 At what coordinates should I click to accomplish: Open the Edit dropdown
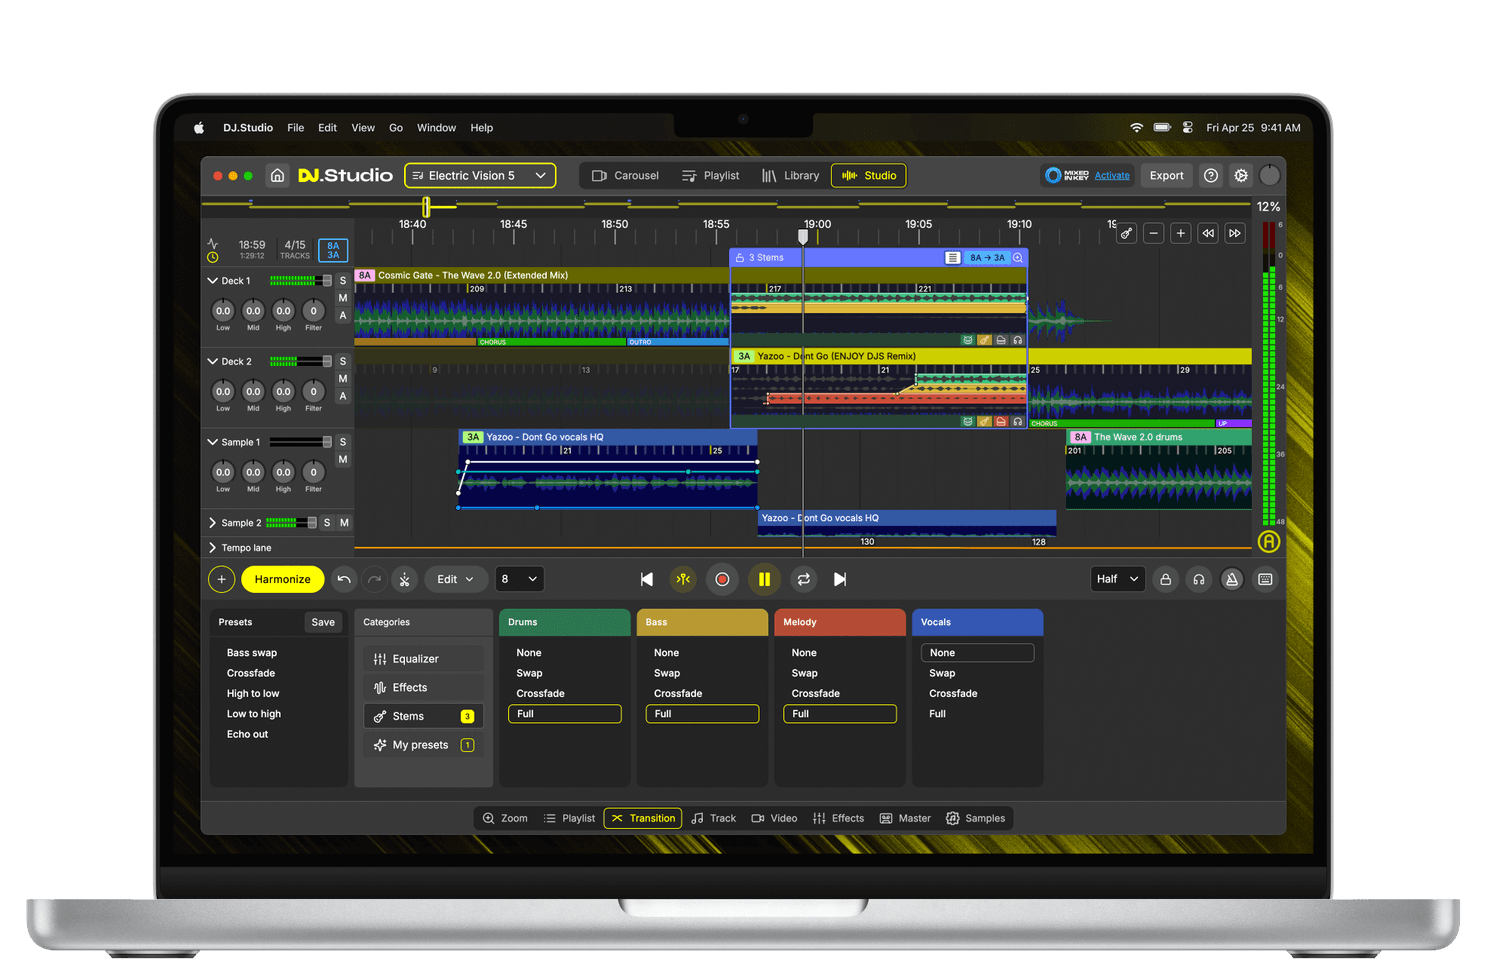[x=456, y=579]
